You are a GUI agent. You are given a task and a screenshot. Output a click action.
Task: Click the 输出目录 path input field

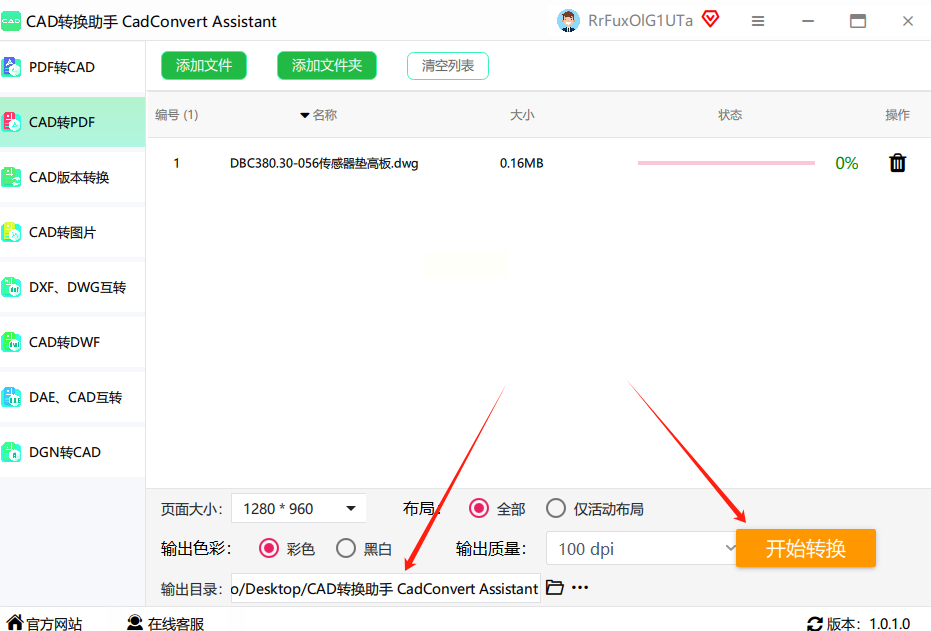385,588
